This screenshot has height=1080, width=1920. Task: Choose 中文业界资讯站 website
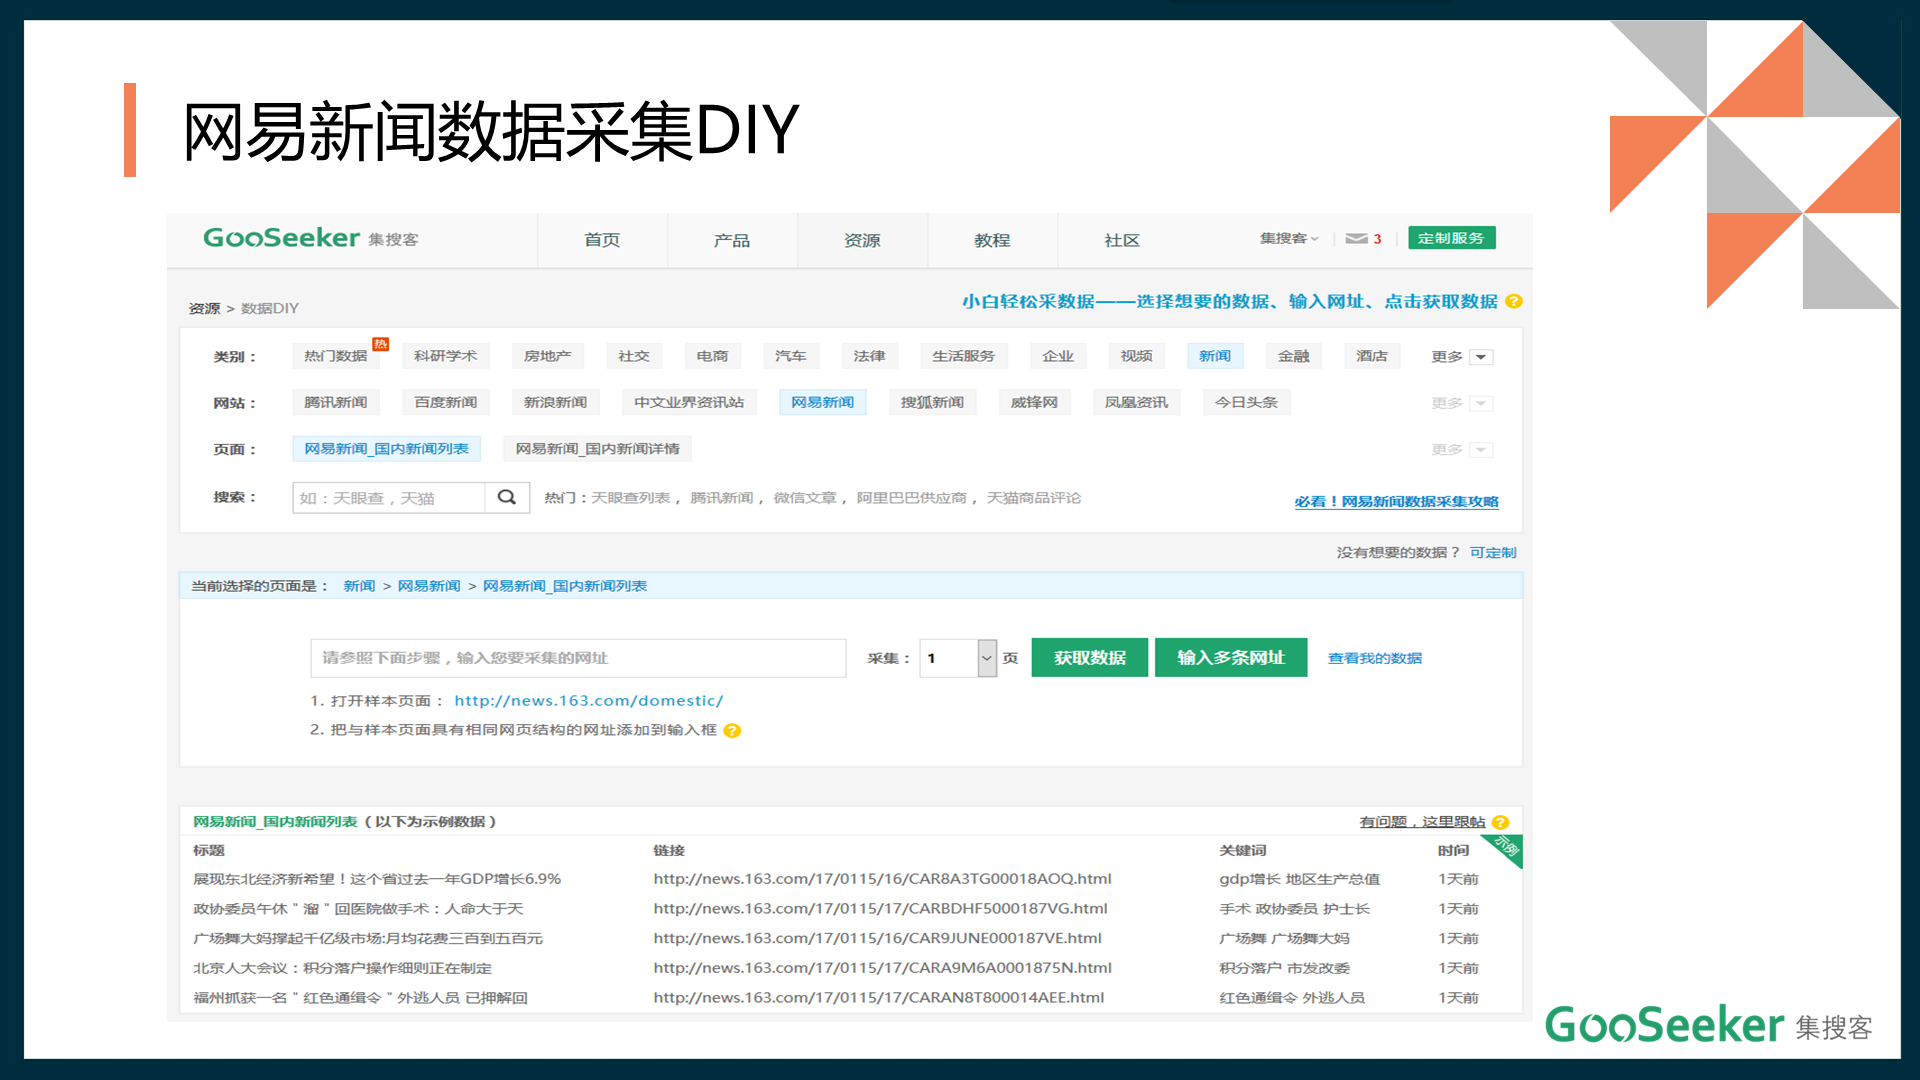tap(689, 402)
